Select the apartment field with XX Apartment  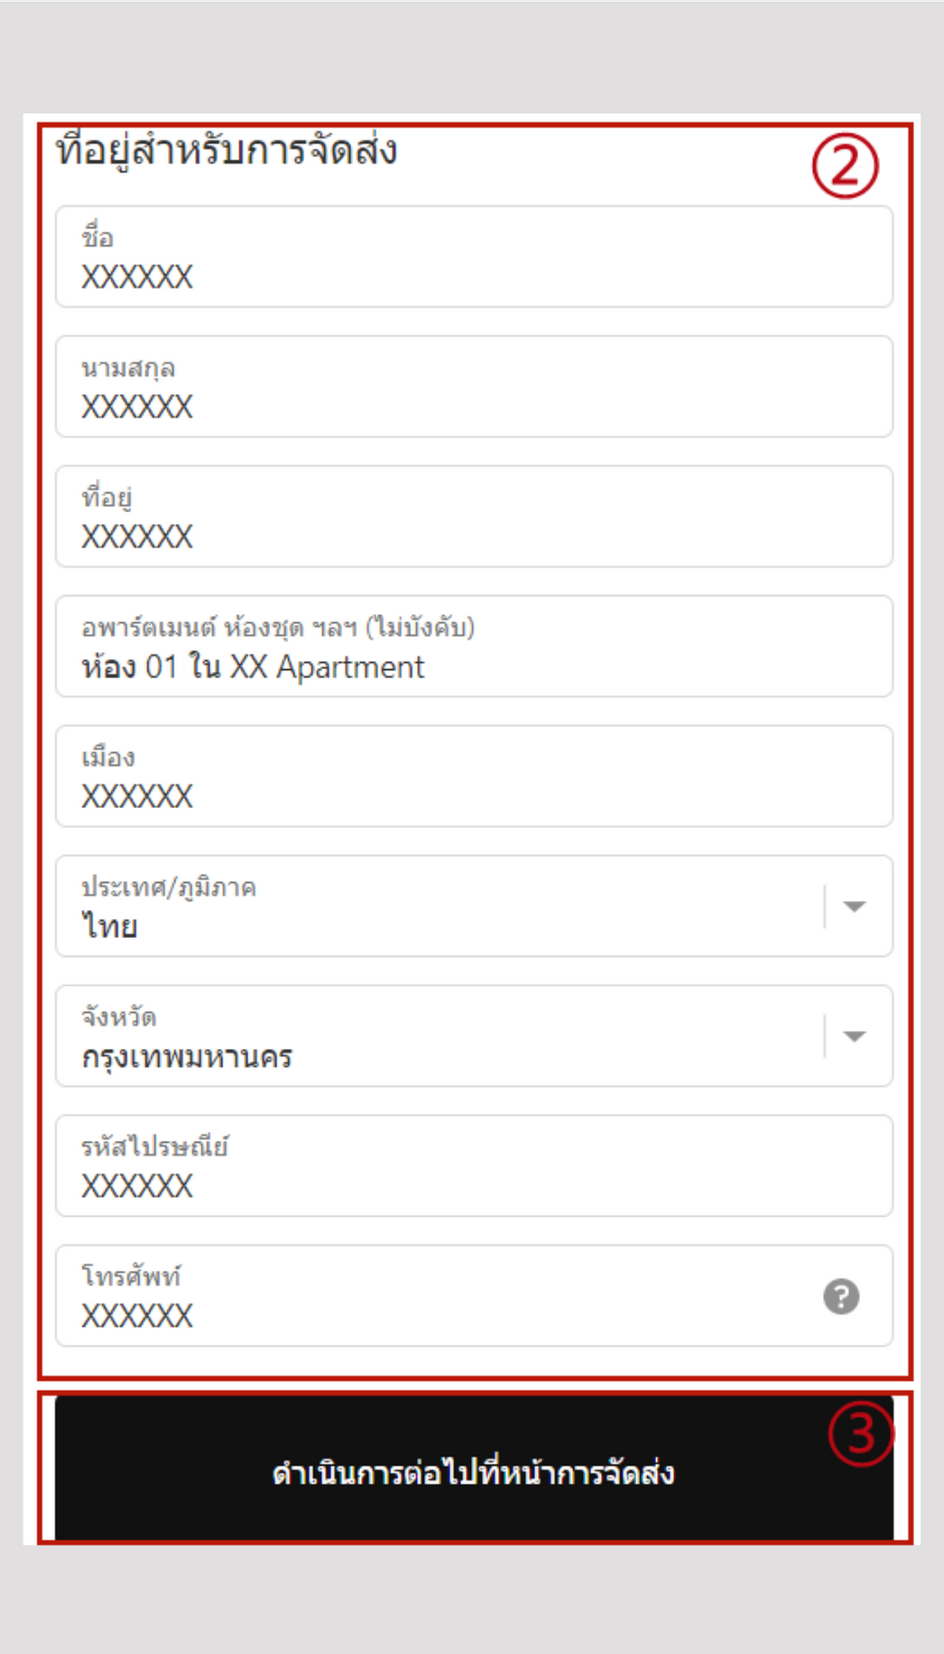[x=474, y=646]
